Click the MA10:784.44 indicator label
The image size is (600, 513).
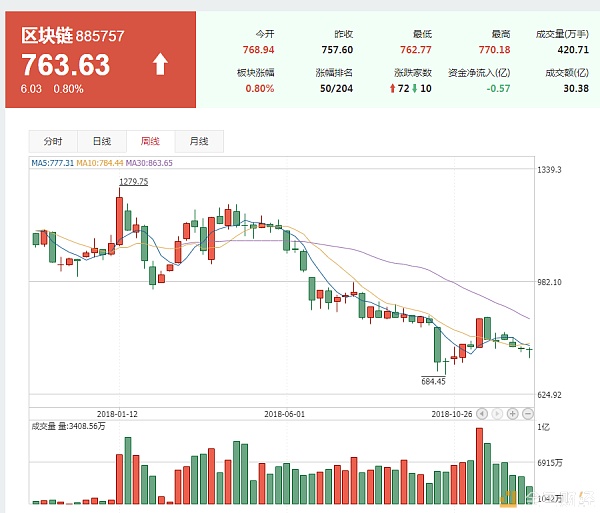[x=100, y=163]
